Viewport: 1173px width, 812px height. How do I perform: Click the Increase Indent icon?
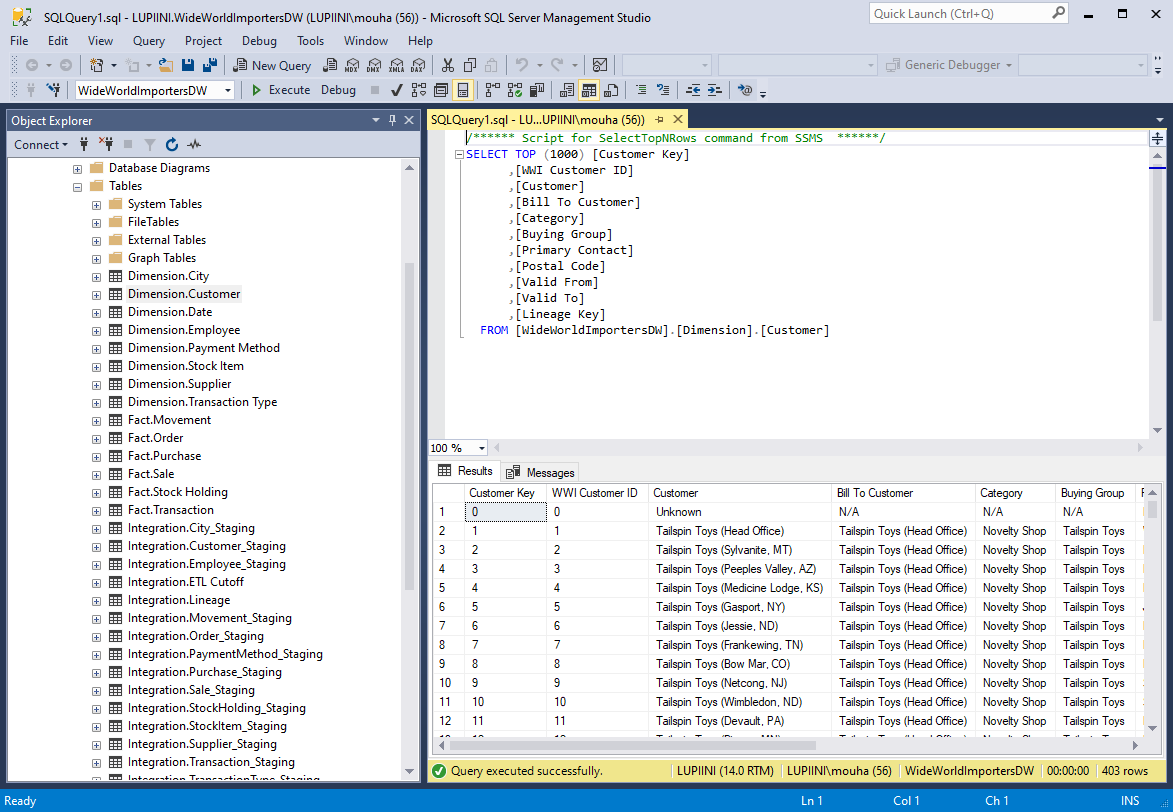point(715,91)
